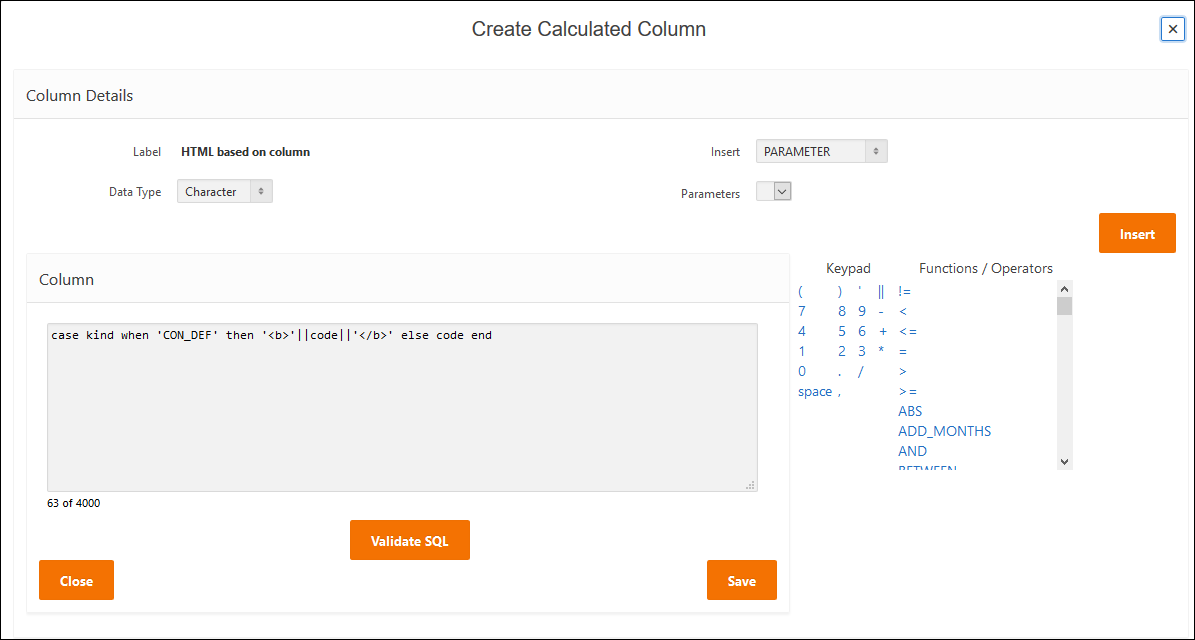
Task: Insert the space keypad entry
Action: (814, 392)
